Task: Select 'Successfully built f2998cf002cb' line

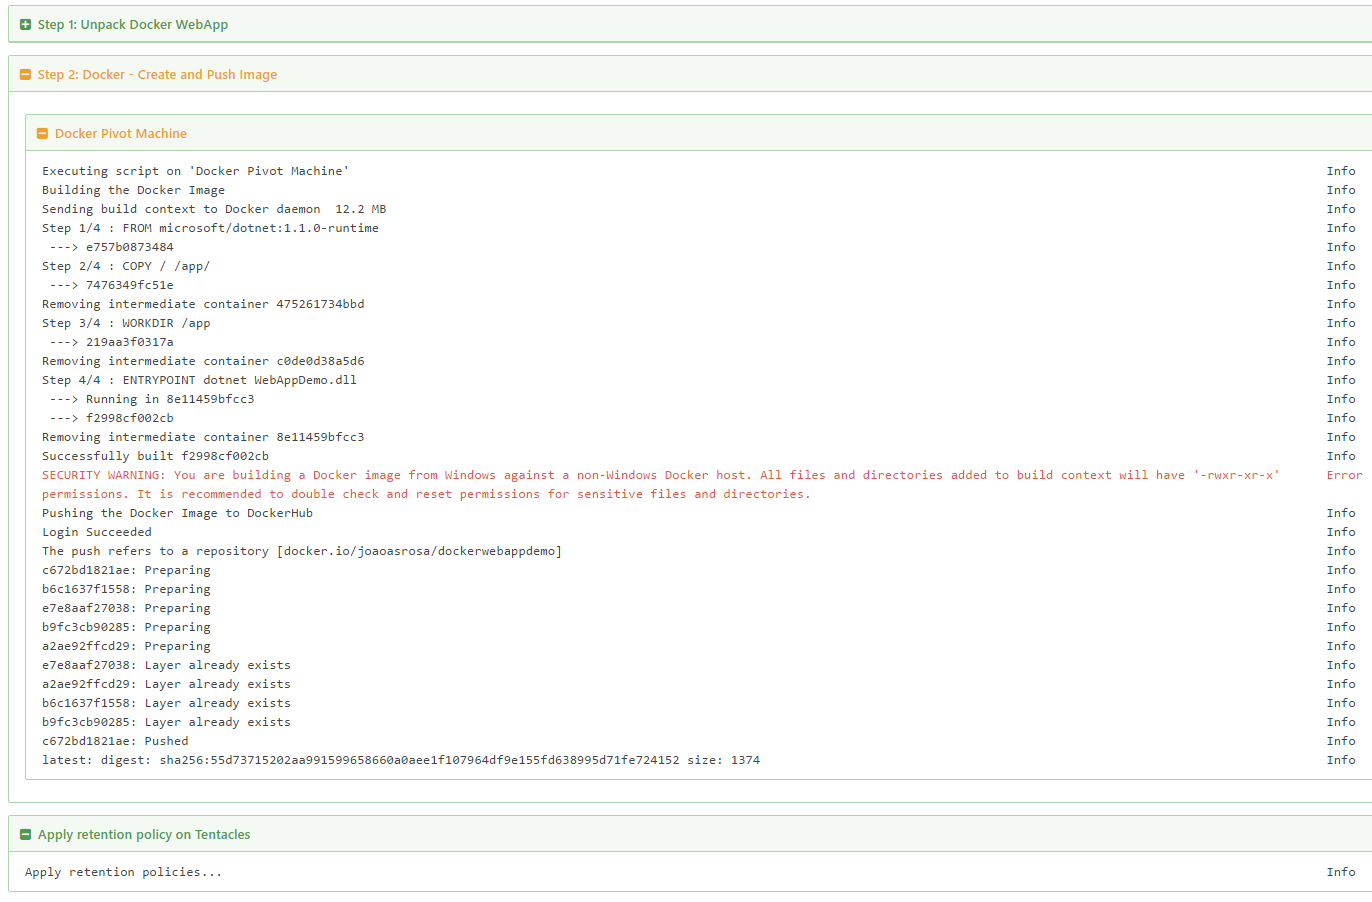Action: coord(155,456)
